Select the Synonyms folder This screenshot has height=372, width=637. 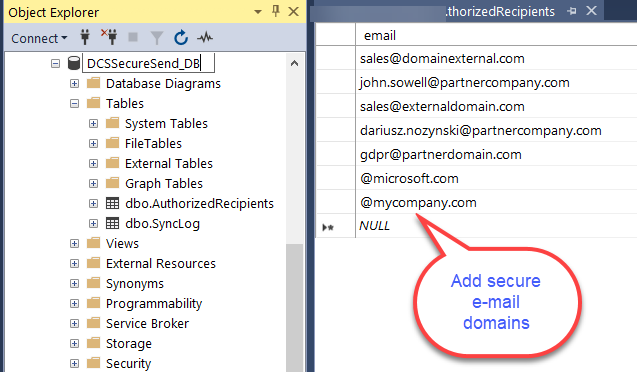click(134, 284)
